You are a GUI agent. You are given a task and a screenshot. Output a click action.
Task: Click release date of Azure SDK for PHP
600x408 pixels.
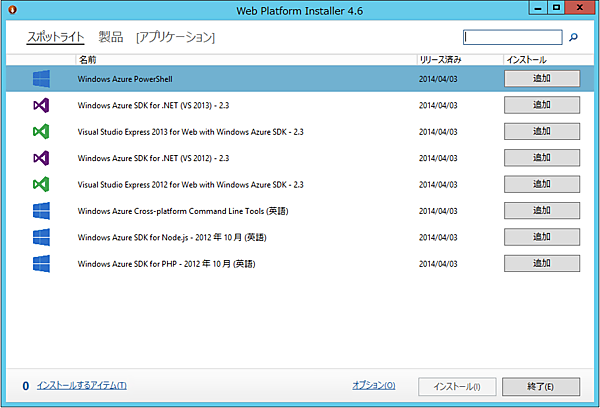pos(438,264)
